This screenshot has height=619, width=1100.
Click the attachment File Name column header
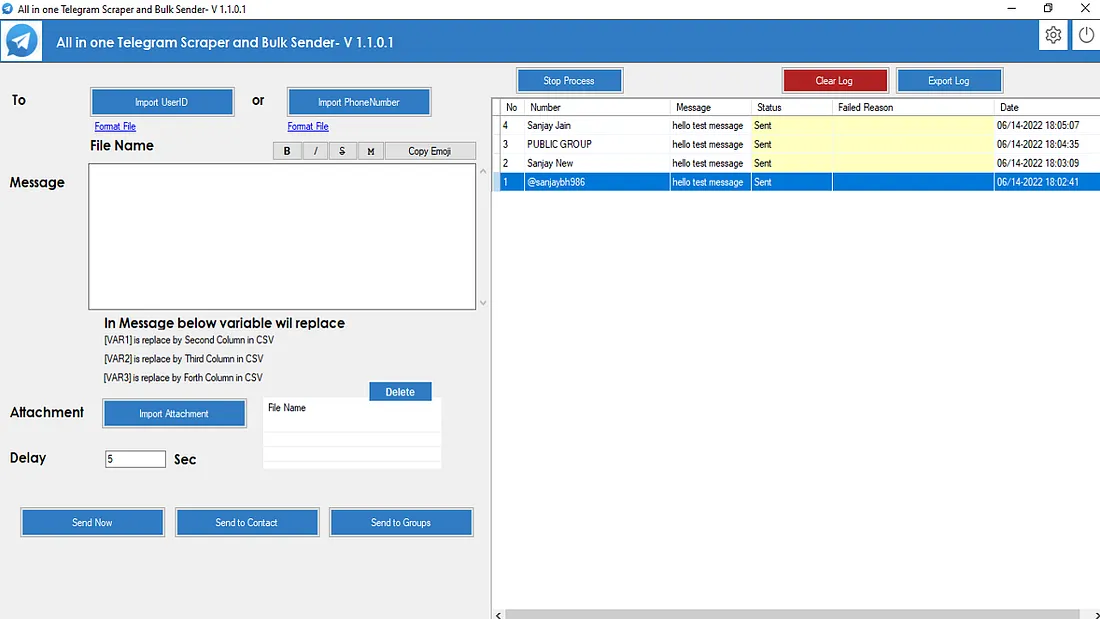click(287, 408)
